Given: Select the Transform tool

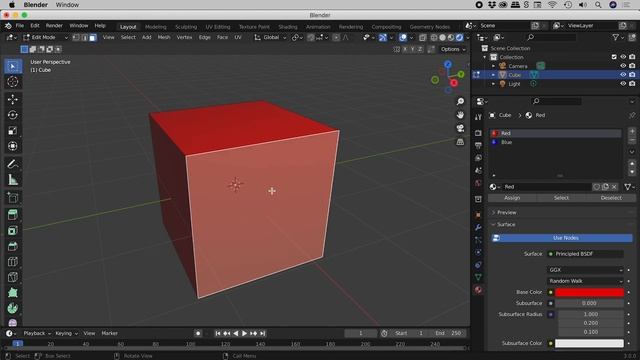Looking at the screenshot, I should tap(13, 146).
